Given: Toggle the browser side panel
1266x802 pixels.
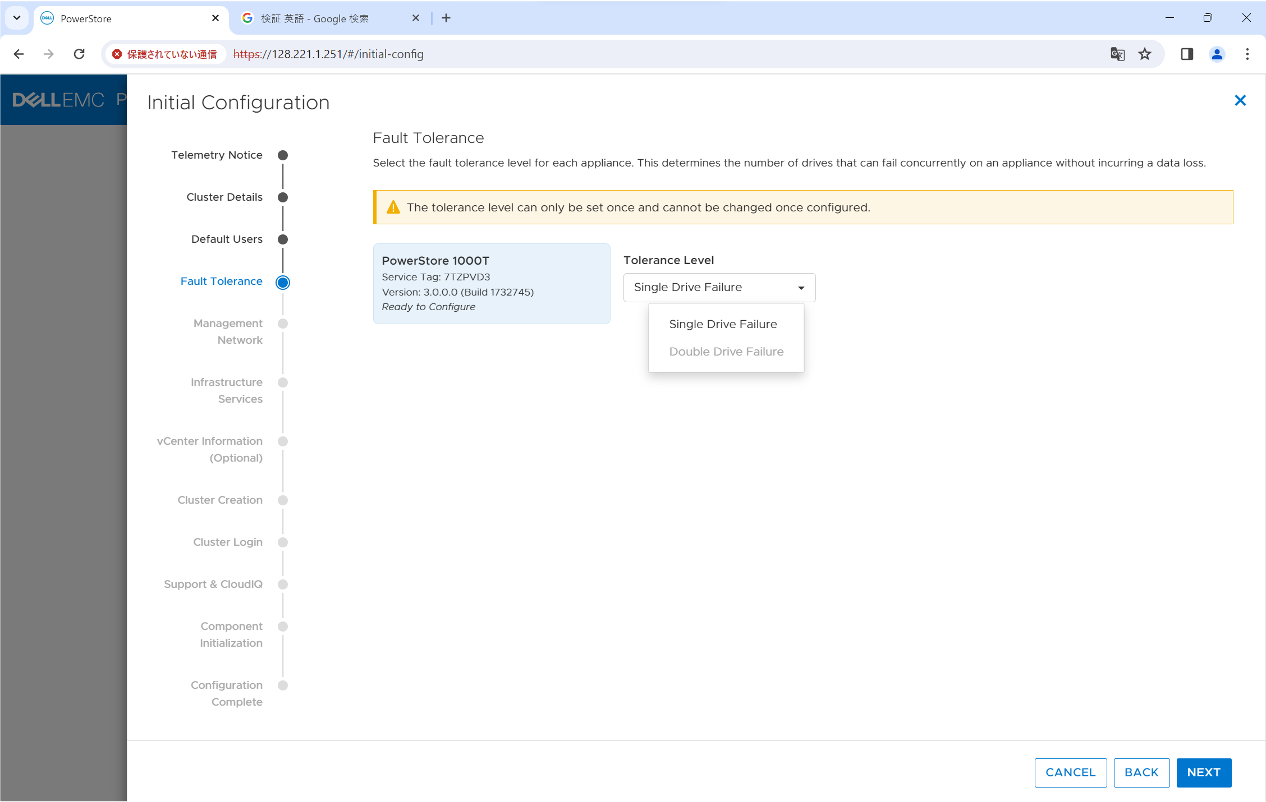Looking at the screenshot, I should click(1187, 54).
